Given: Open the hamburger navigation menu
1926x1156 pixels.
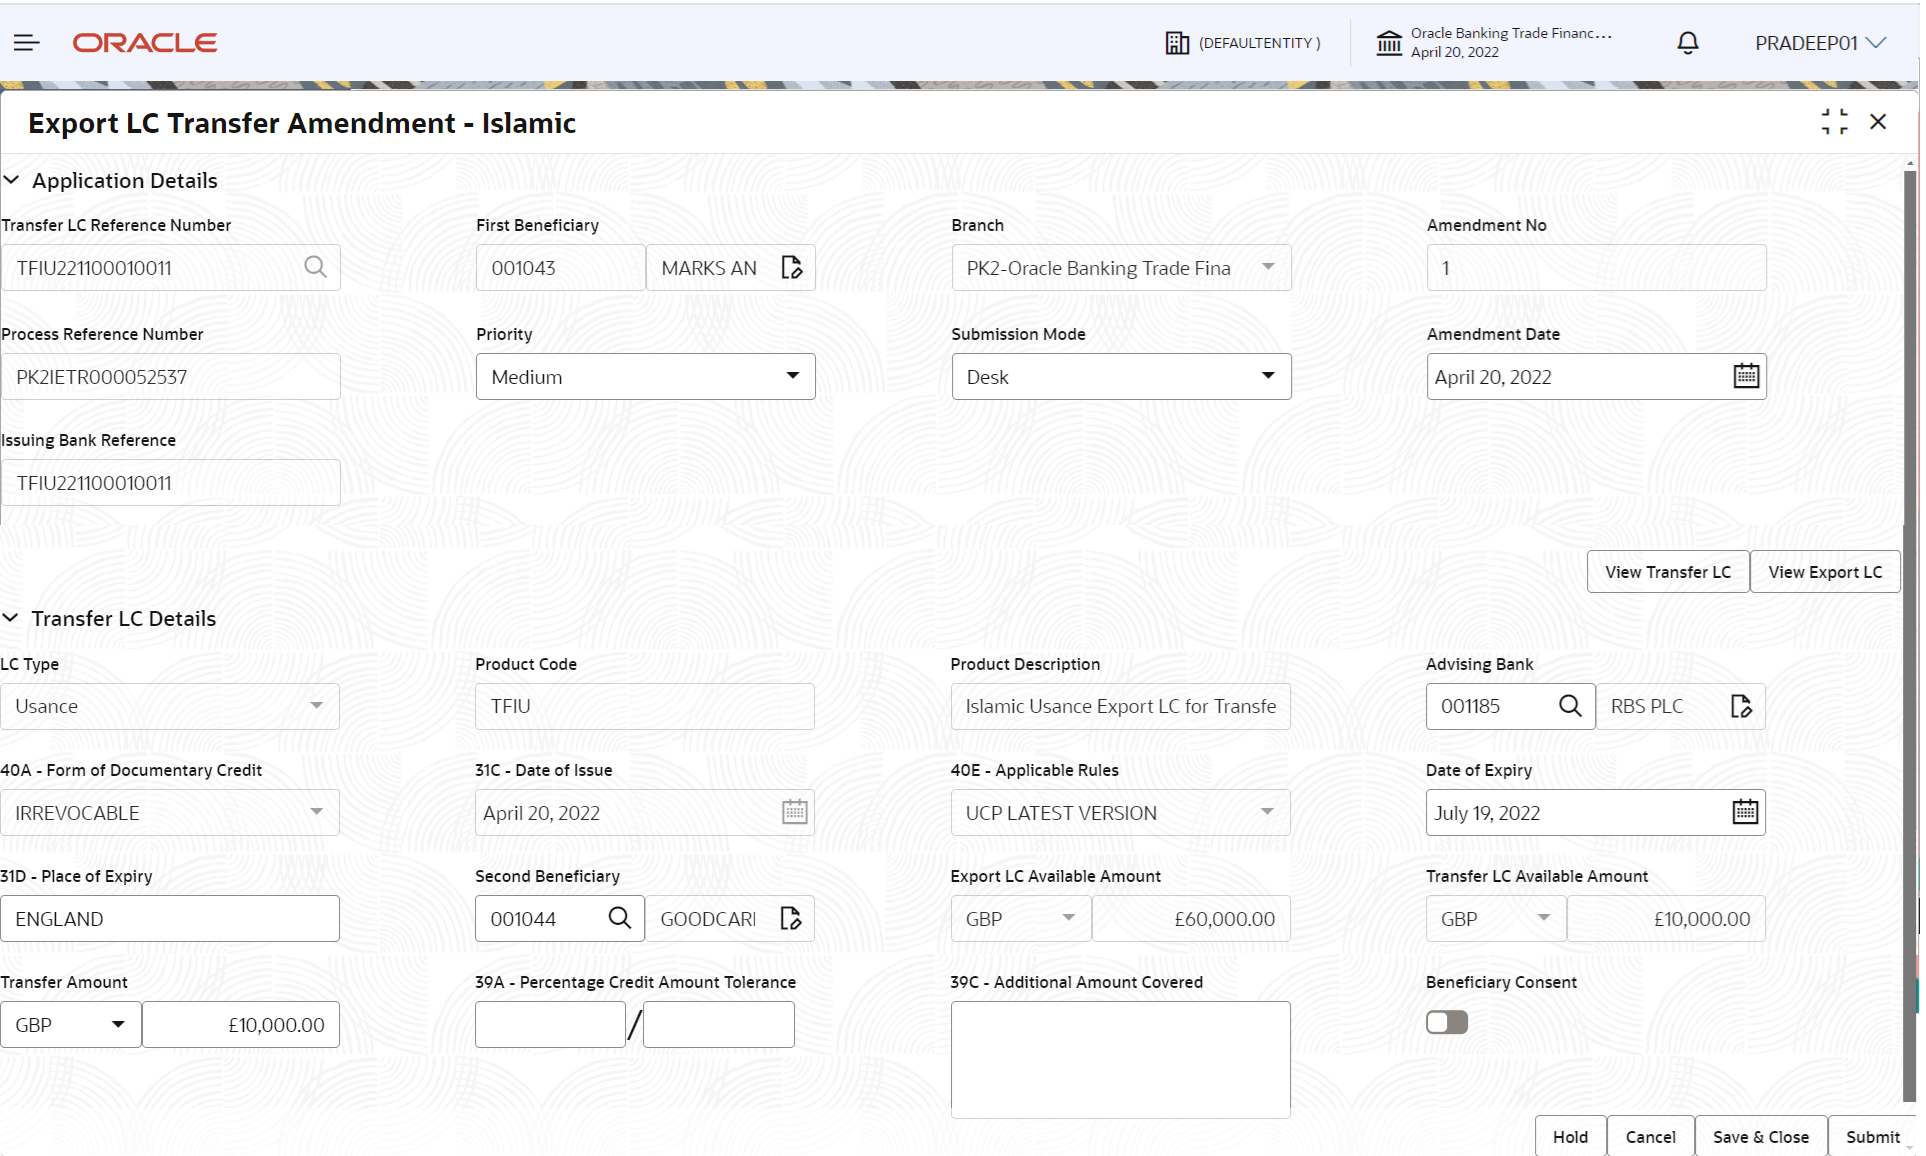Looking at the screenshot, I should pyautogui.click(x=27, y=42).
